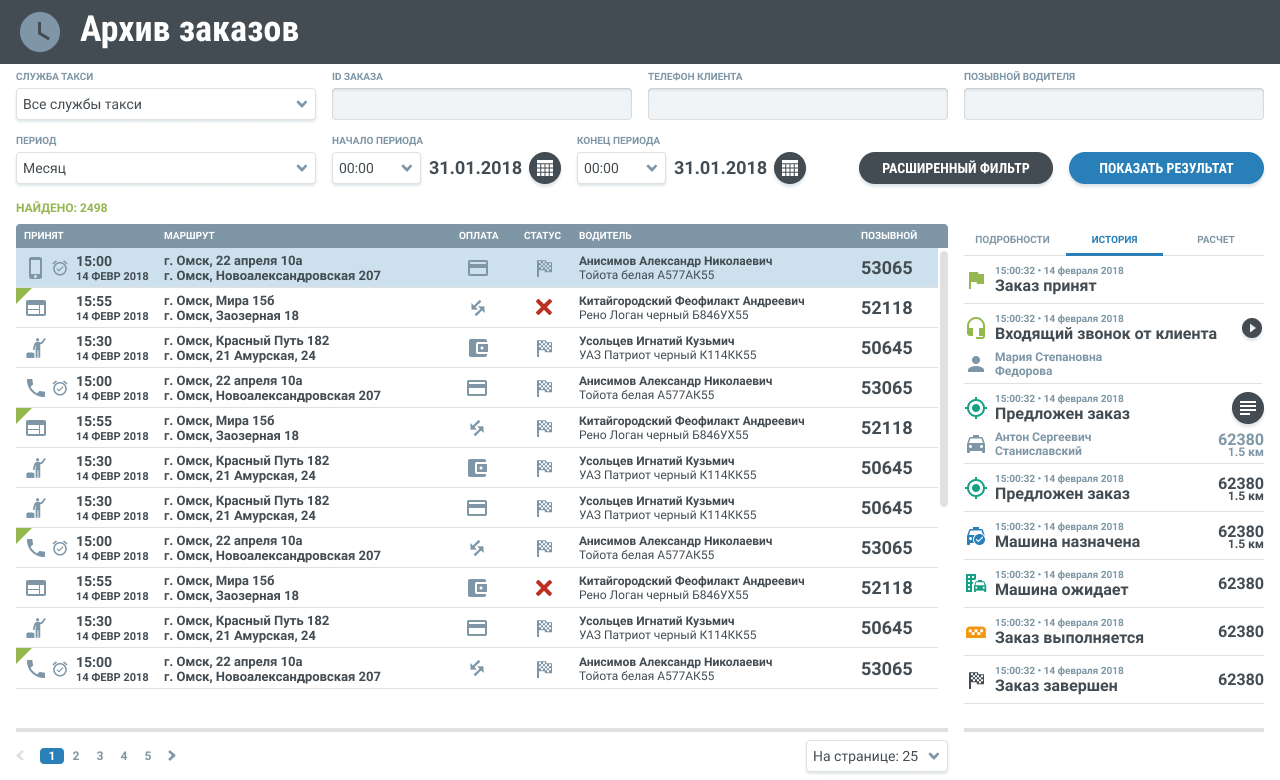Click the clock icon in the header
Viewport: 1280px width, 780px height.
coord(40,31)
